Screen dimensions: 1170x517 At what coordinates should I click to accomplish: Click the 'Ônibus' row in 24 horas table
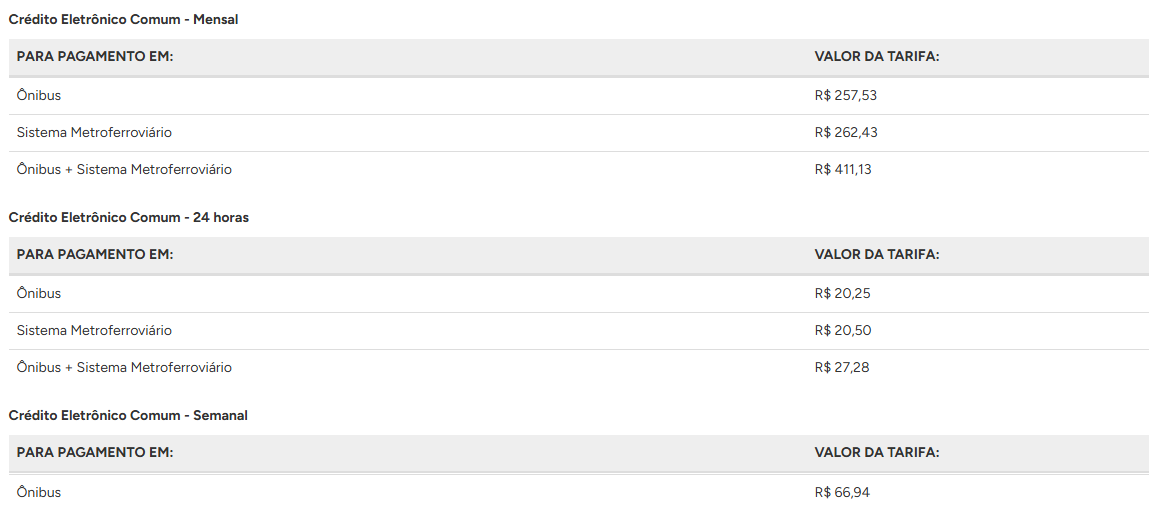tap(39, 293)
